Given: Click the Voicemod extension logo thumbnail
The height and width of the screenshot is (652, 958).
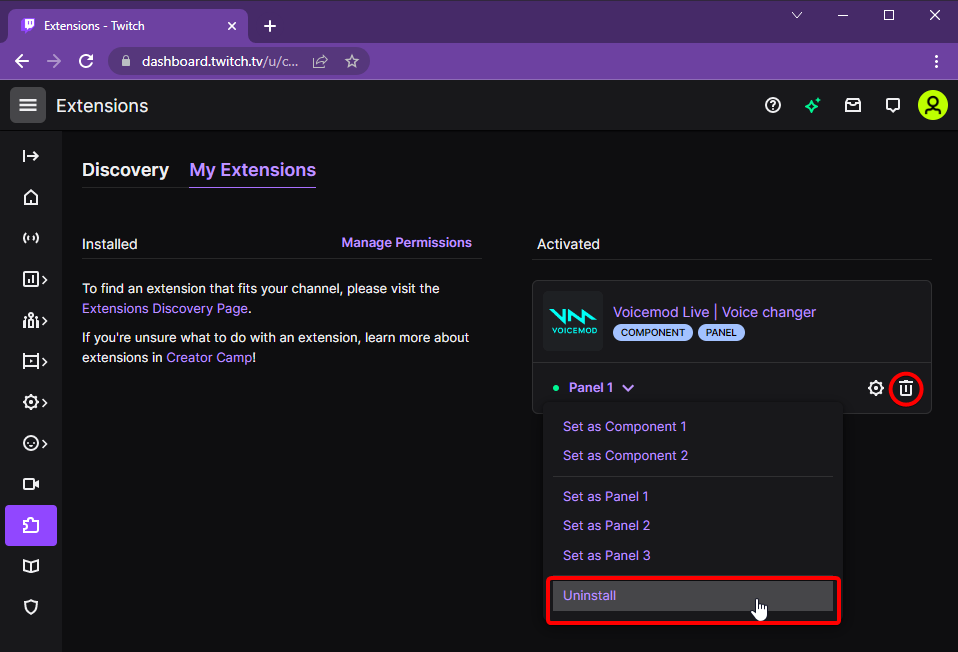Looking at the screenshot, I should 573,321.
